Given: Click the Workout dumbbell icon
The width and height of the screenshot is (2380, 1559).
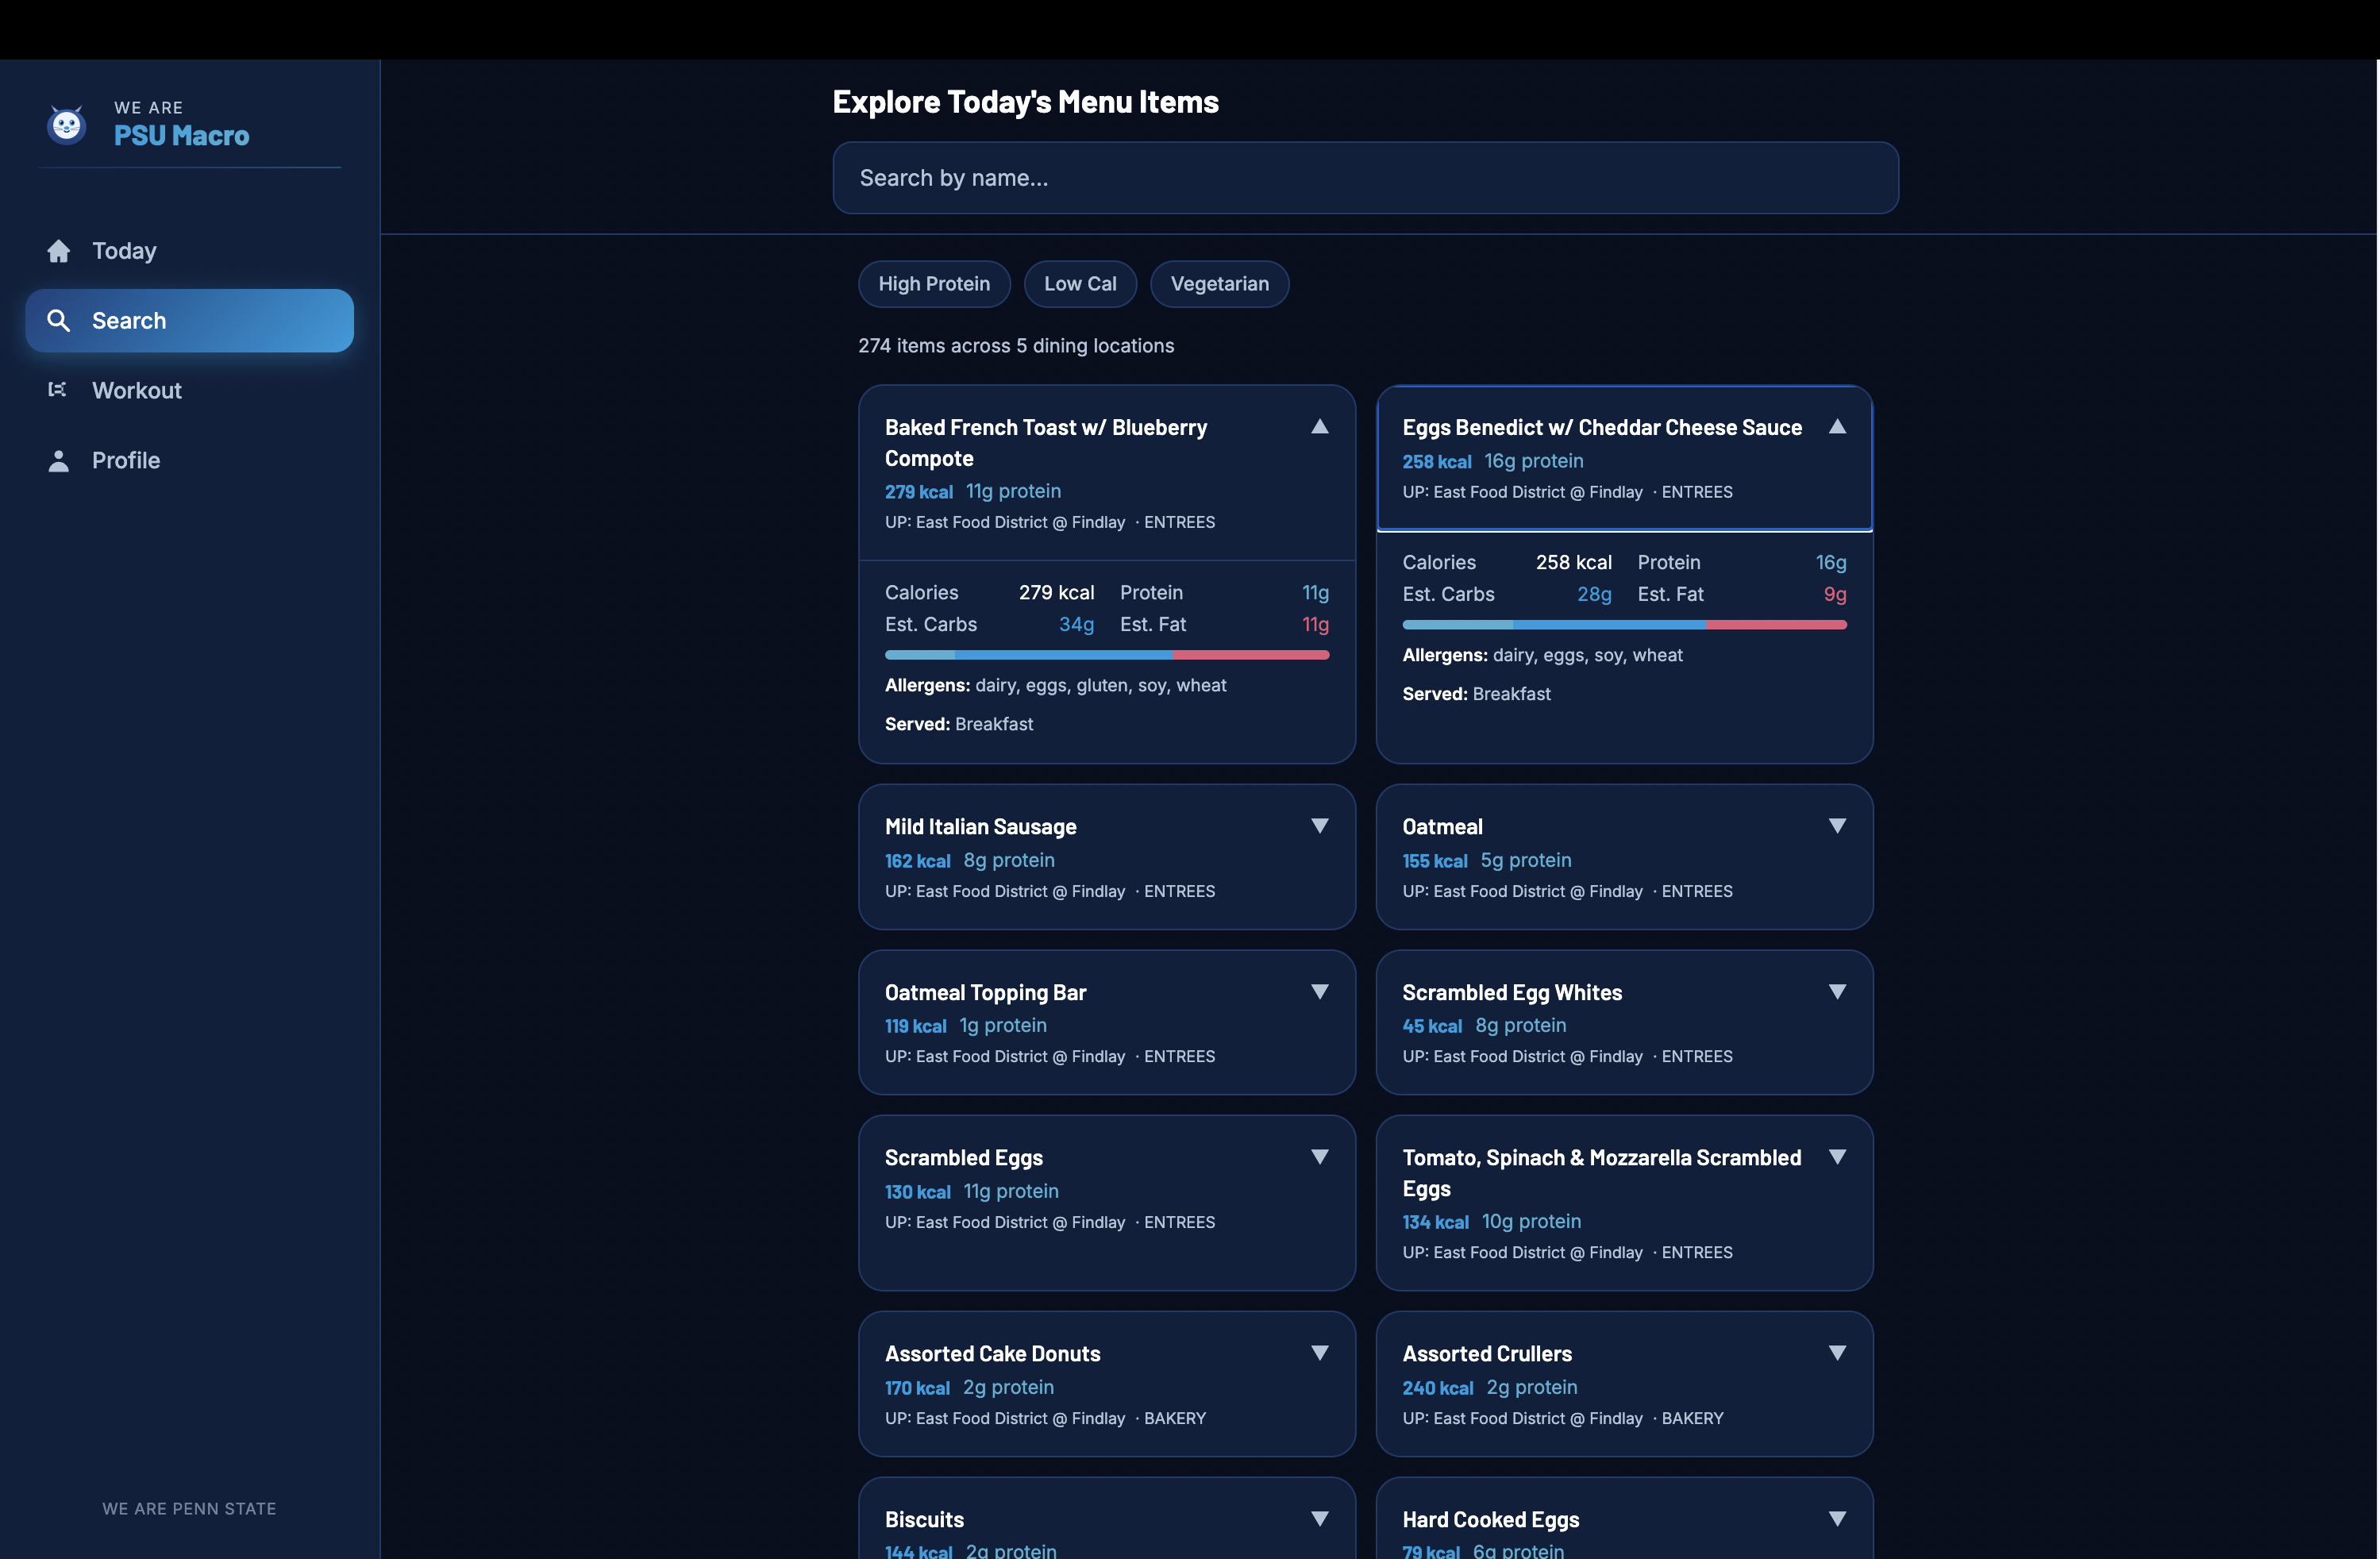Looking at the screenshot, I should pos(58,390).
